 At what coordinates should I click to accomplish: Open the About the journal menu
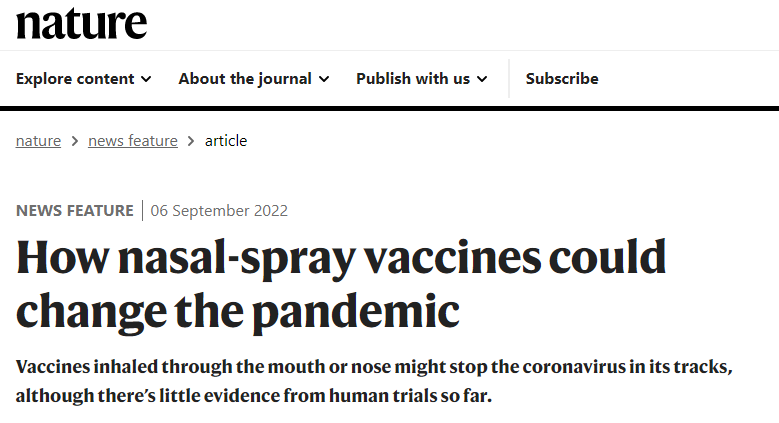pyautogui.click(x=254, y=79)
